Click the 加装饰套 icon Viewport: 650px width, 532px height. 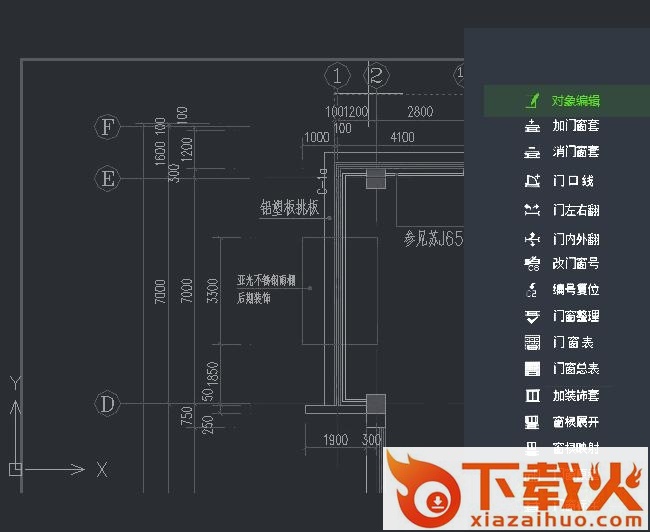coord(532,396)
